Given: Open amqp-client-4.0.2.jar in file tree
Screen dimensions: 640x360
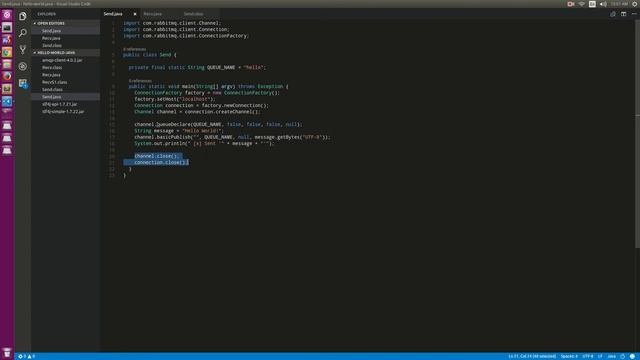Looking at the screenshot, I should coord(65,60).
